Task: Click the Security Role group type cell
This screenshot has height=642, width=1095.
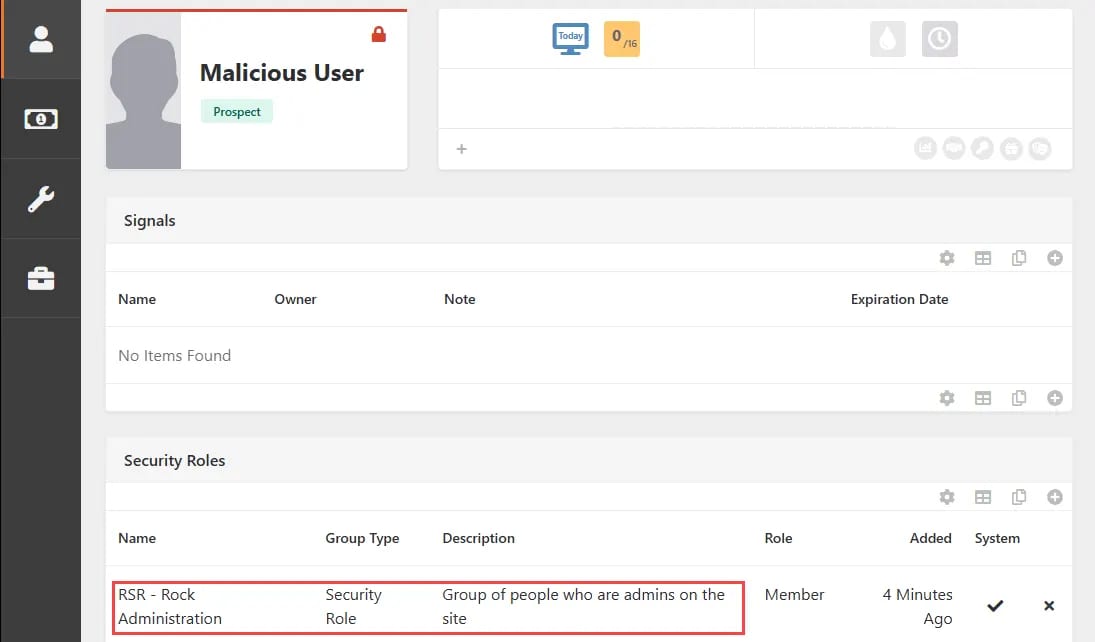Action: [x=353, y=606]
